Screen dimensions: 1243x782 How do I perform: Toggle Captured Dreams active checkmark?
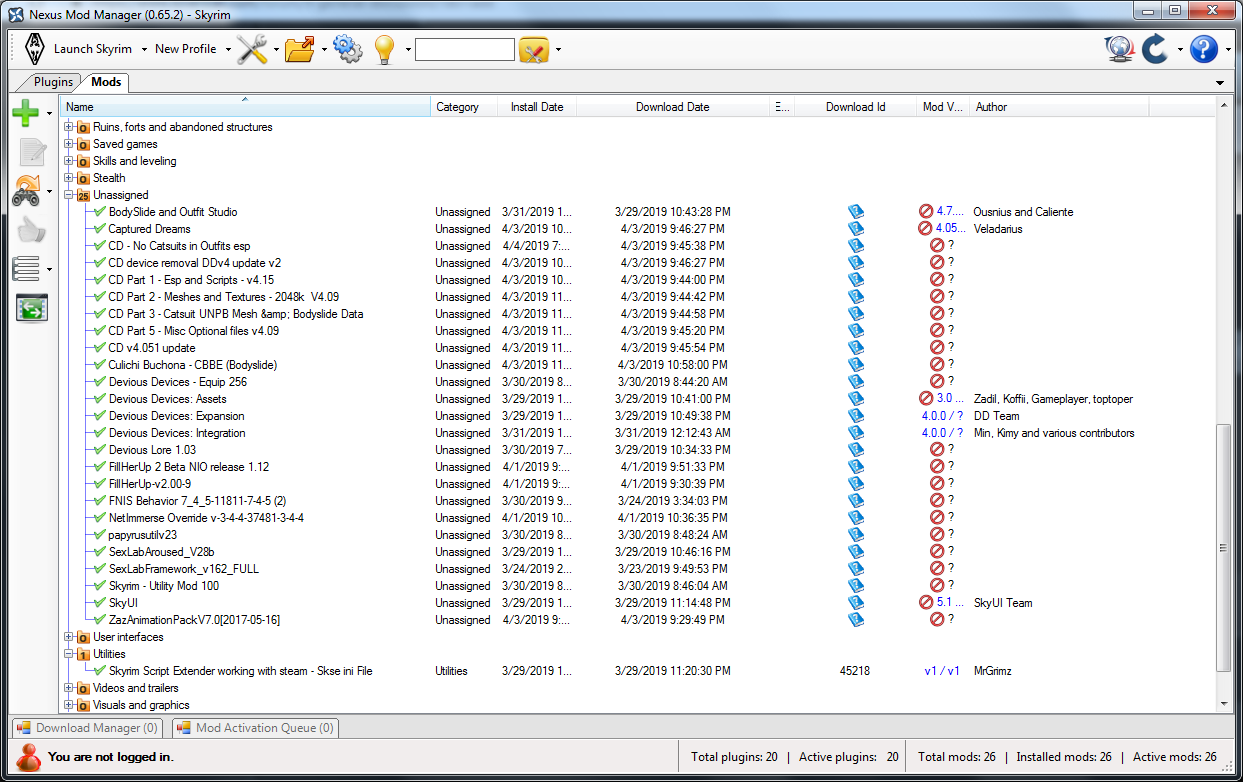[x=99, y=229]
